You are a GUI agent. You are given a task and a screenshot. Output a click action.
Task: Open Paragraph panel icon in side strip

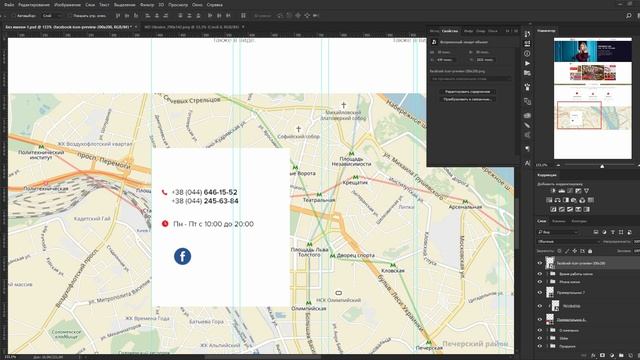527,149
